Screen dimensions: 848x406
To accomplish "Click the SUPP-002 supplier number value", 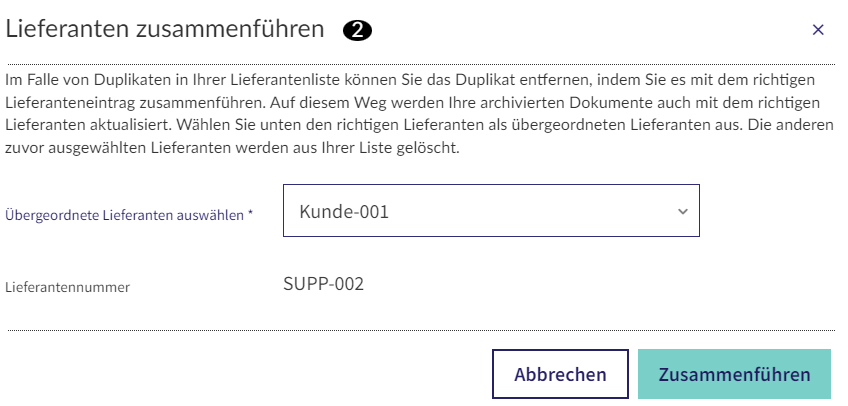I will click(x=323, y=284).
